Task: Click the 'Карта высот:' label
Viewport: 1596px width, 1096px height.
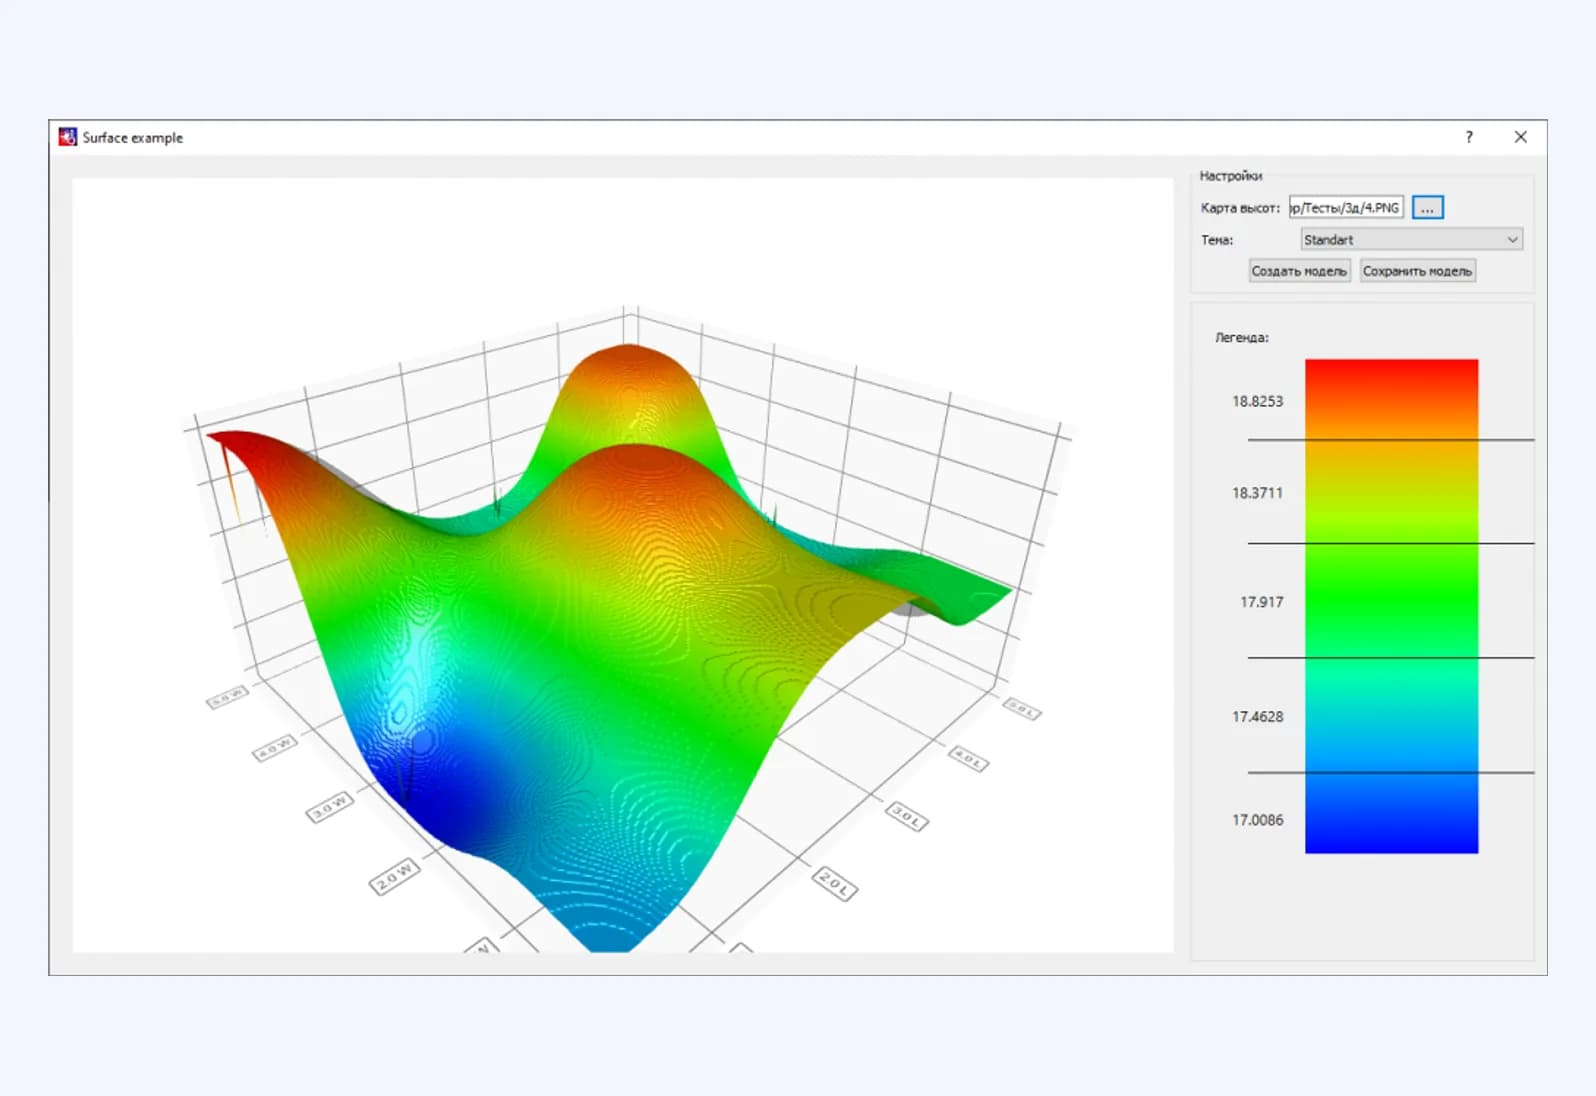Action: point(1240,208)
